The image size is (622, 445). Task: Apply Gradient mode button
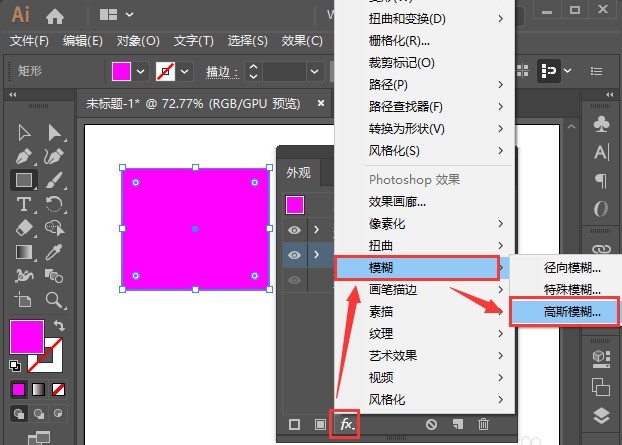[38, 389]
